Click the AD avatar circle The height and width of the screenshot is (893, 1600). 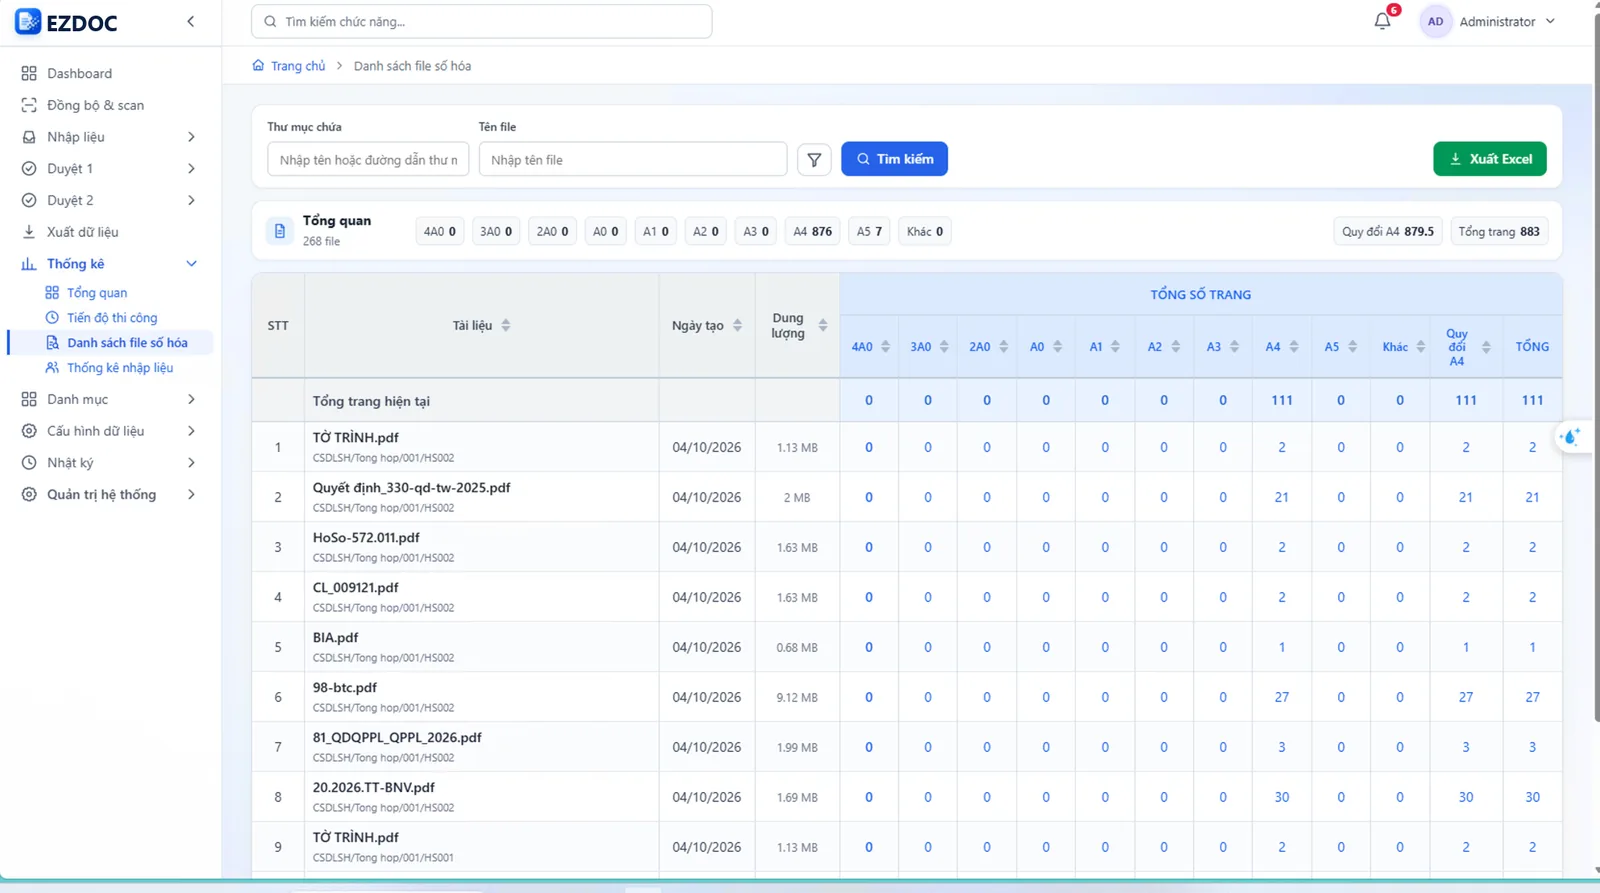[x=1435, y=21]
